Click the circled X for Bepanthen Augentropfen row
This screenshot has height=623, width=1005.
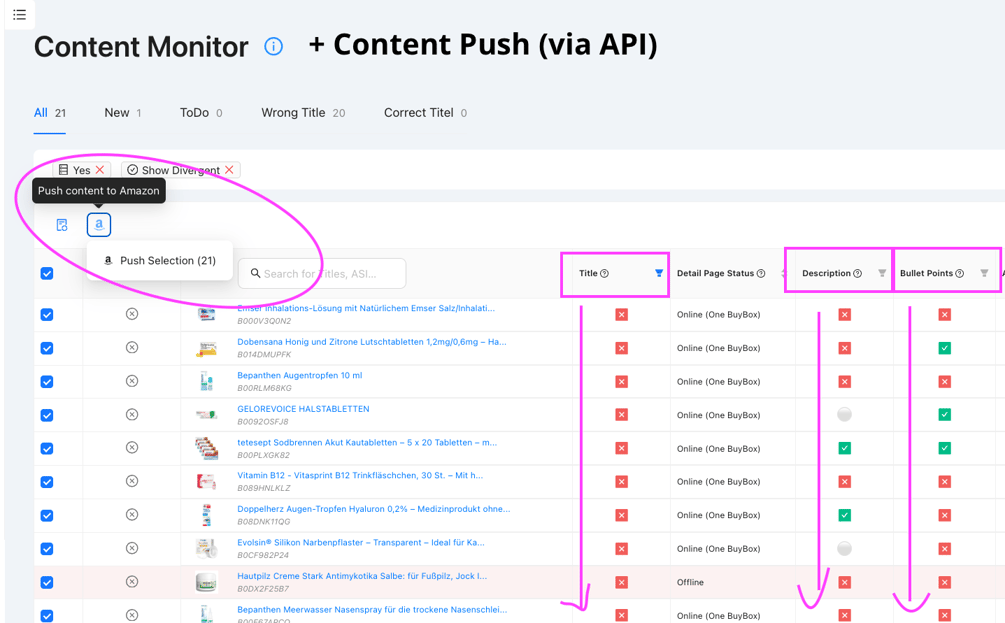(x=131, y=381)
